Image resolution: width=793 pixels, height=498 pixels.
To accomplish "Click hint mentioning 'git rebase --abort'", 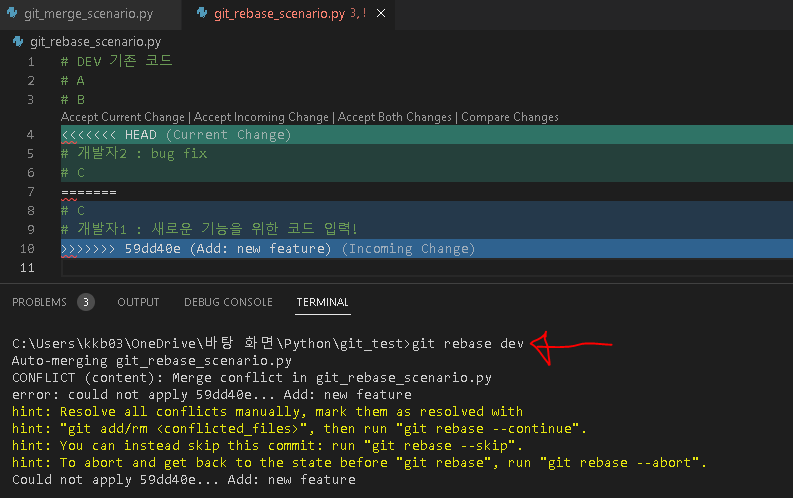I will coord(359,463).
